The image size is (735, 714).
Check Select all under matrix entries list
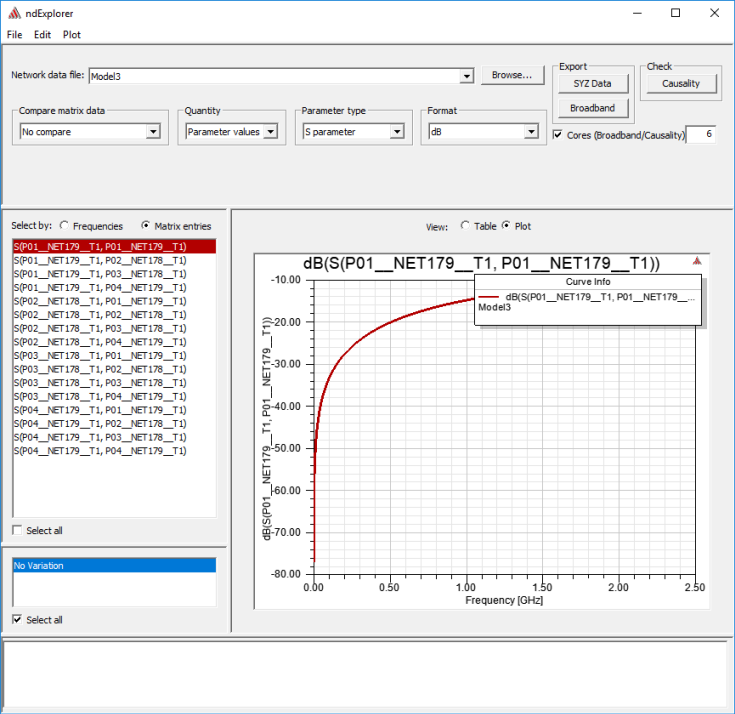pyautogui.click(x=17, y=530)
